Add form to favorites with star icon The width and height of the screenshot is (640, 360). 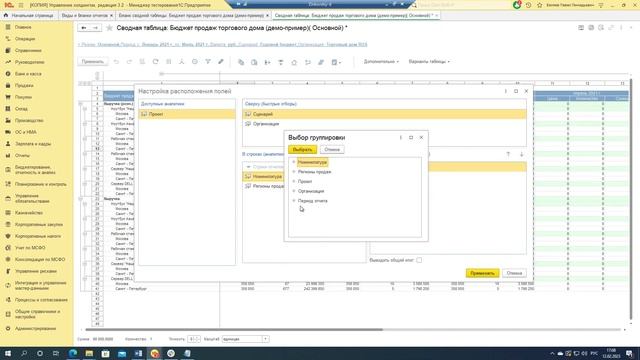pyautogui.click(x=109, y=28)
